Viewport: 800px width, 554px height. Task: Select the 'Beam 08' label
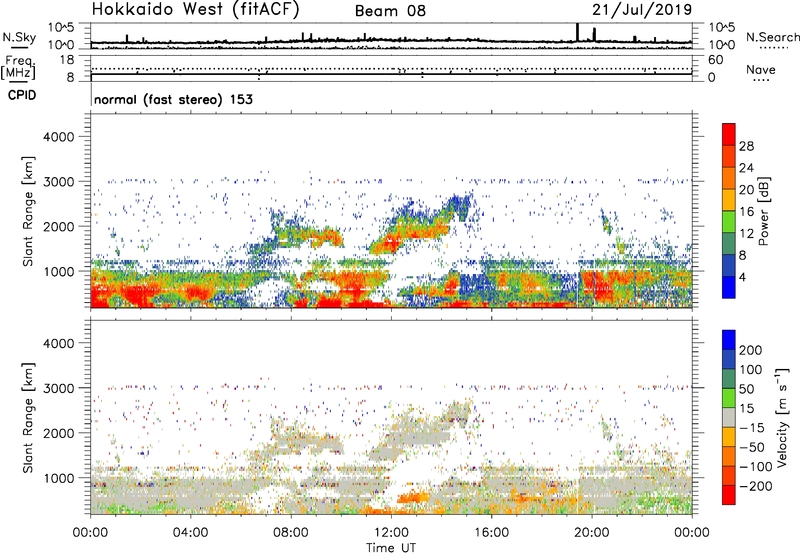point(390,11)
